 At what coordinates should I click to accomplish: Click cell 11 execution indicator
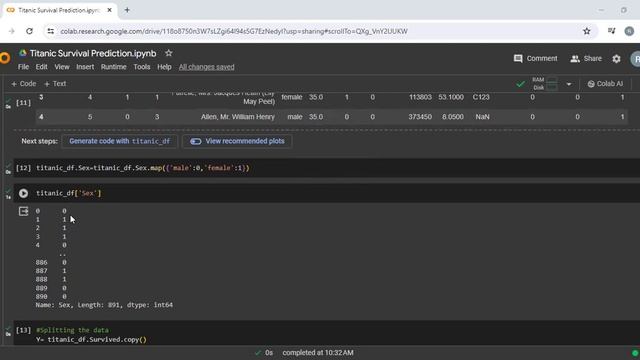pos(23,102)
